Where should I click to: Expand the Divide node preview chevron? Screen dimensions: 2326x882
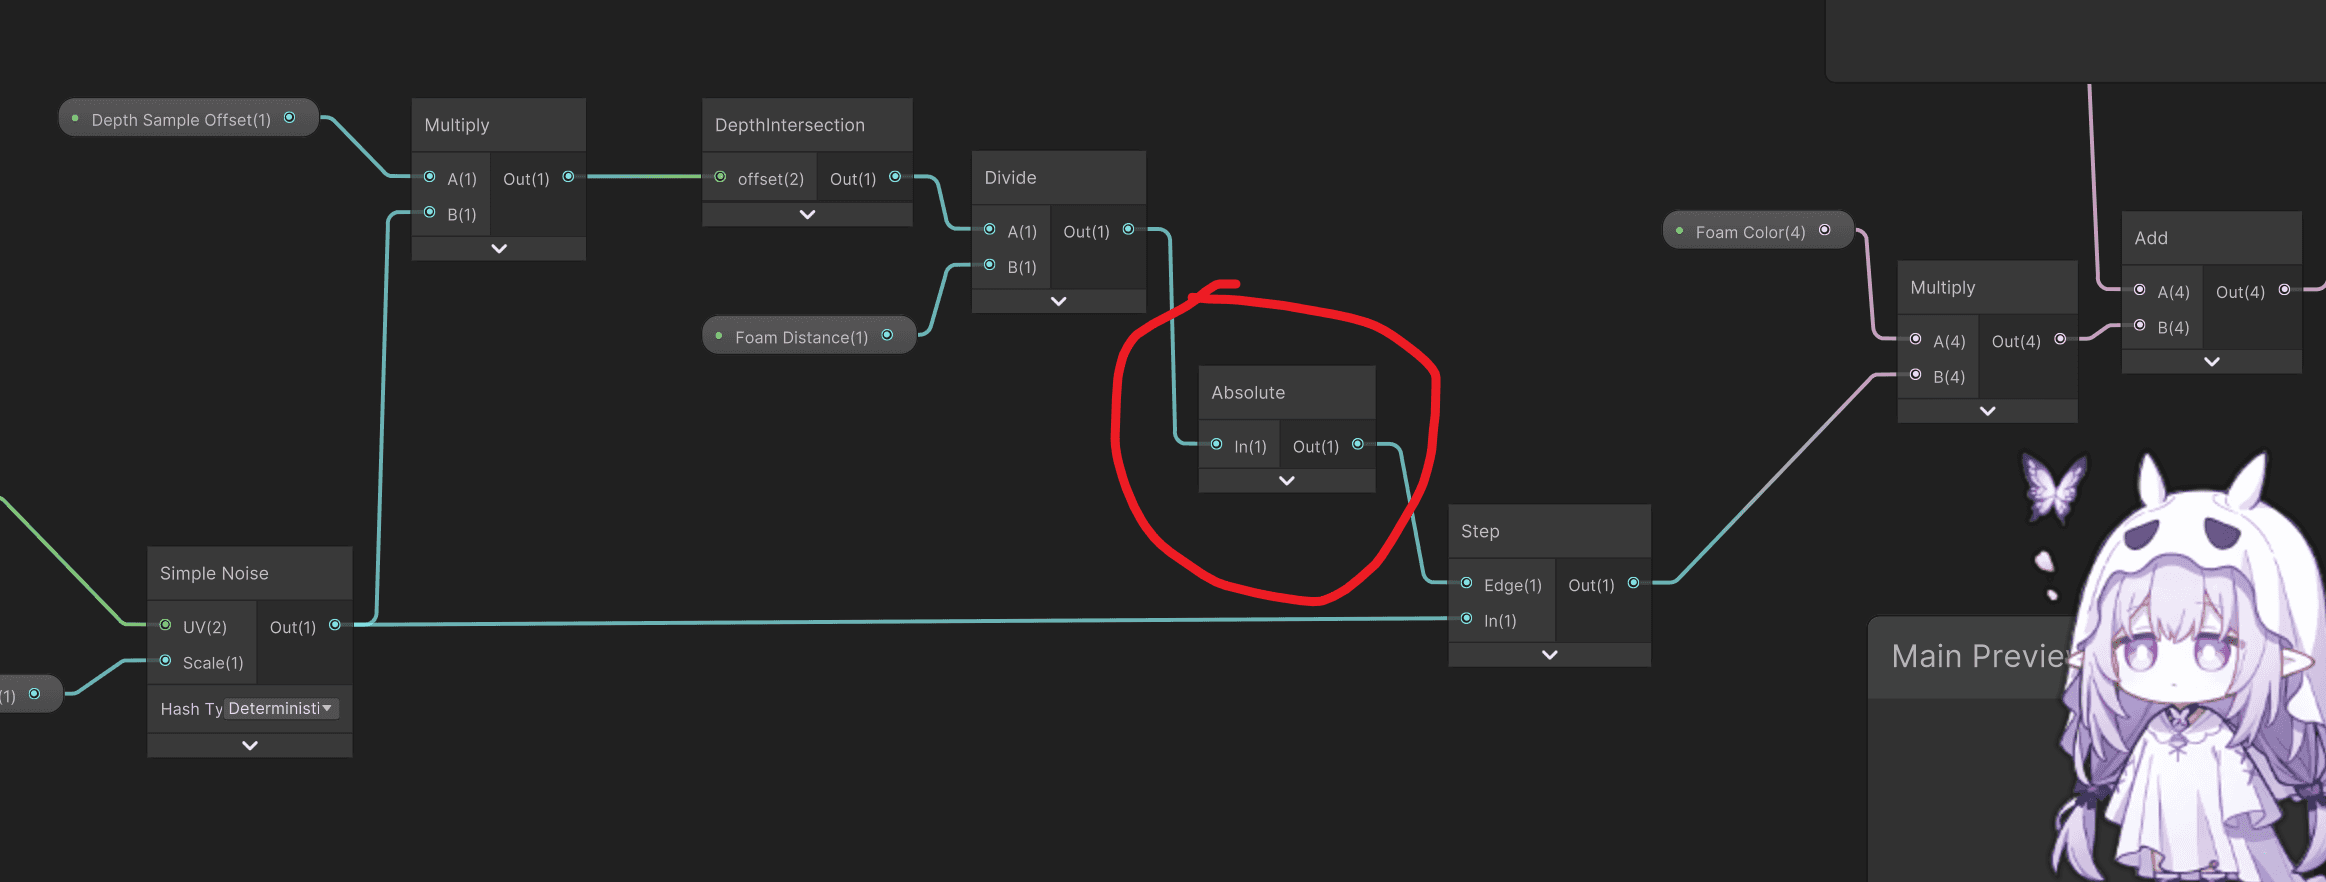point(1059,301)
